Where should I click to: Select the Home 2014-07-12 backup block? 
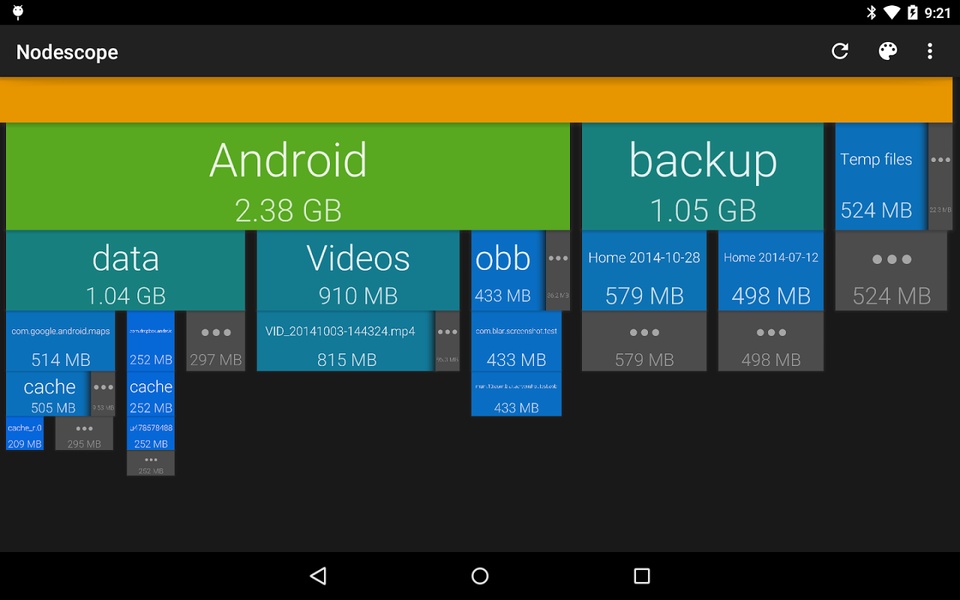(x=771, y=271)
